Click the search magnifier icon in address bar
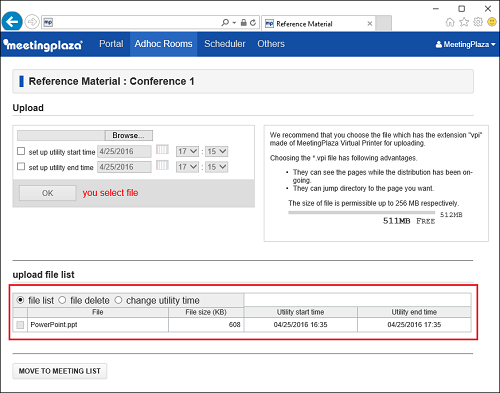 pyautogui.click(x=225, y=23)
